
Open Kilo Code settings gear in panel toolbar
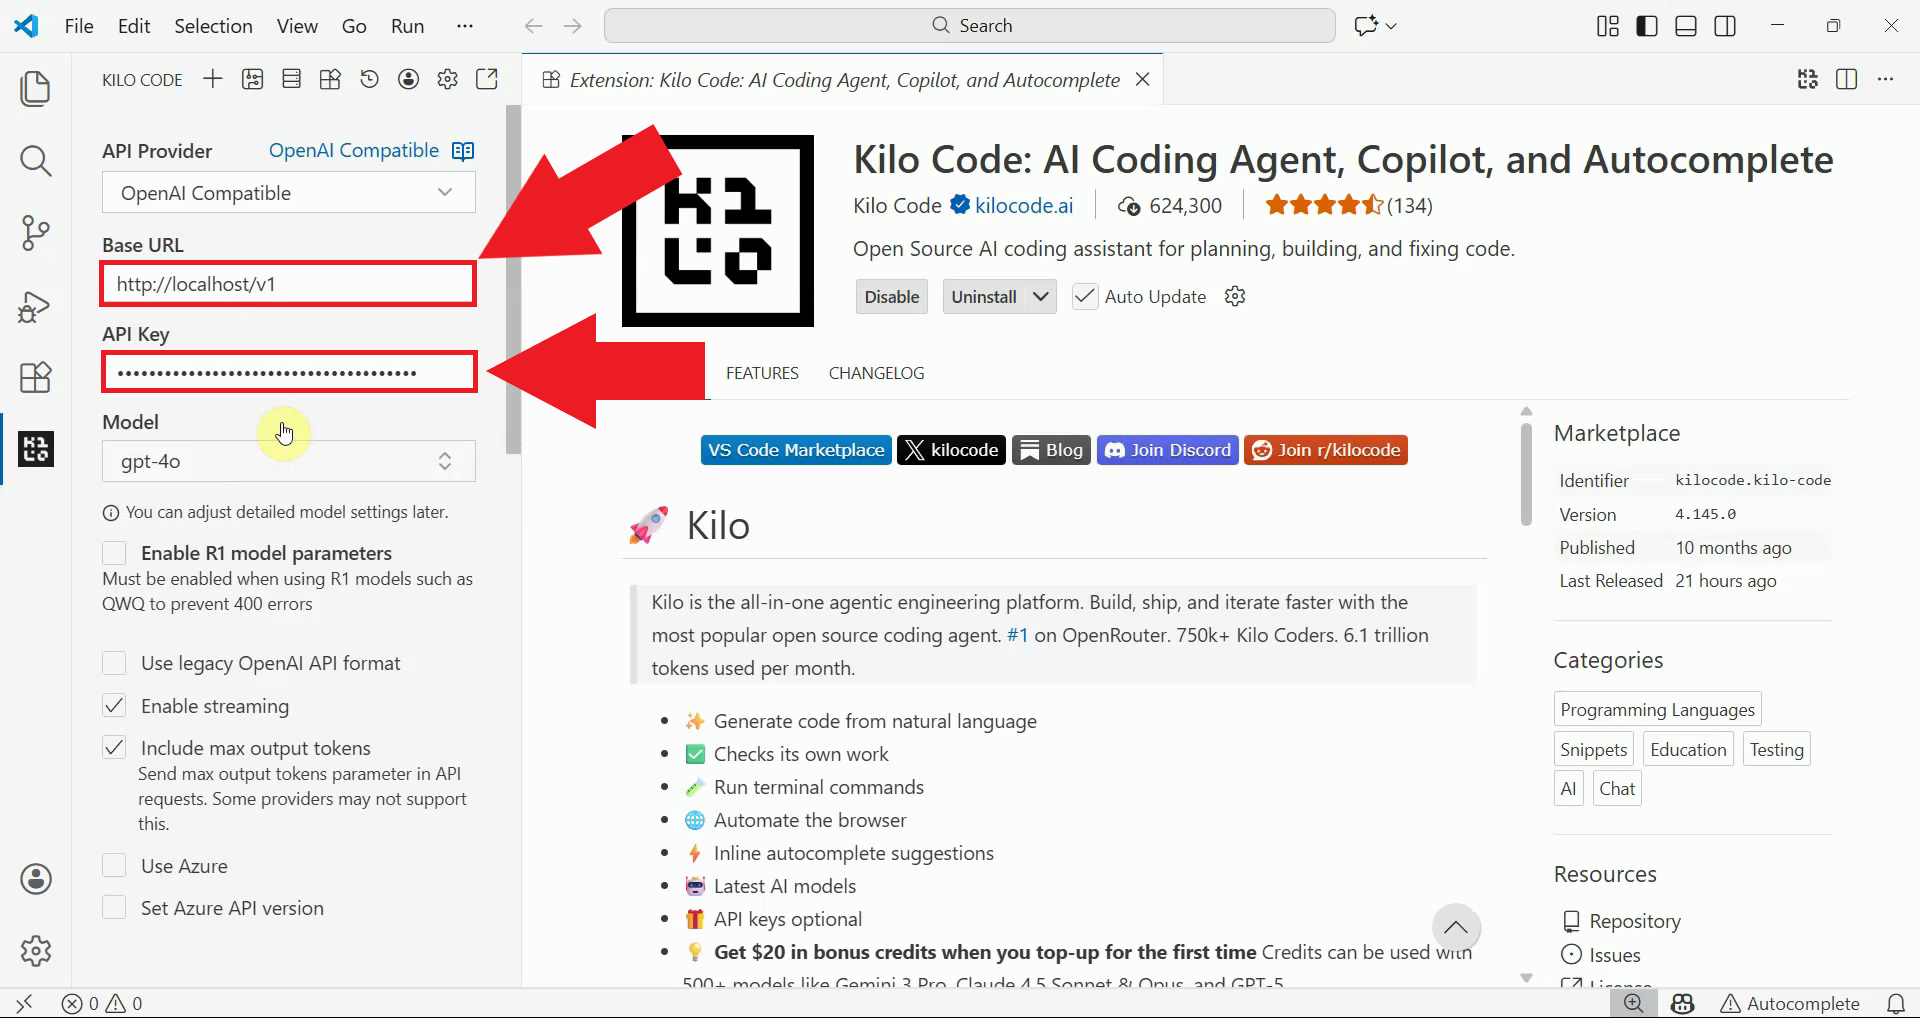[x=447, y=79]
